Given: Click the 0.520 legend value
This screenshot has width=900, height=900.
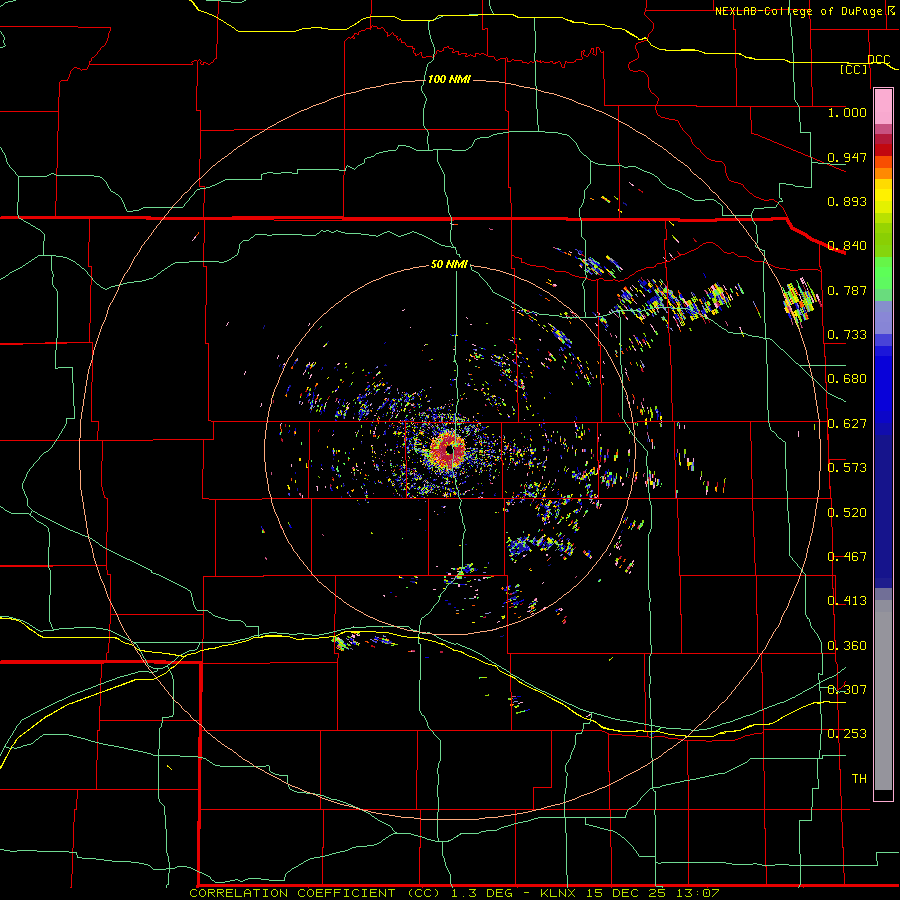Looking at the screenshot, I should pyautogui.click(x=847, y=513).
